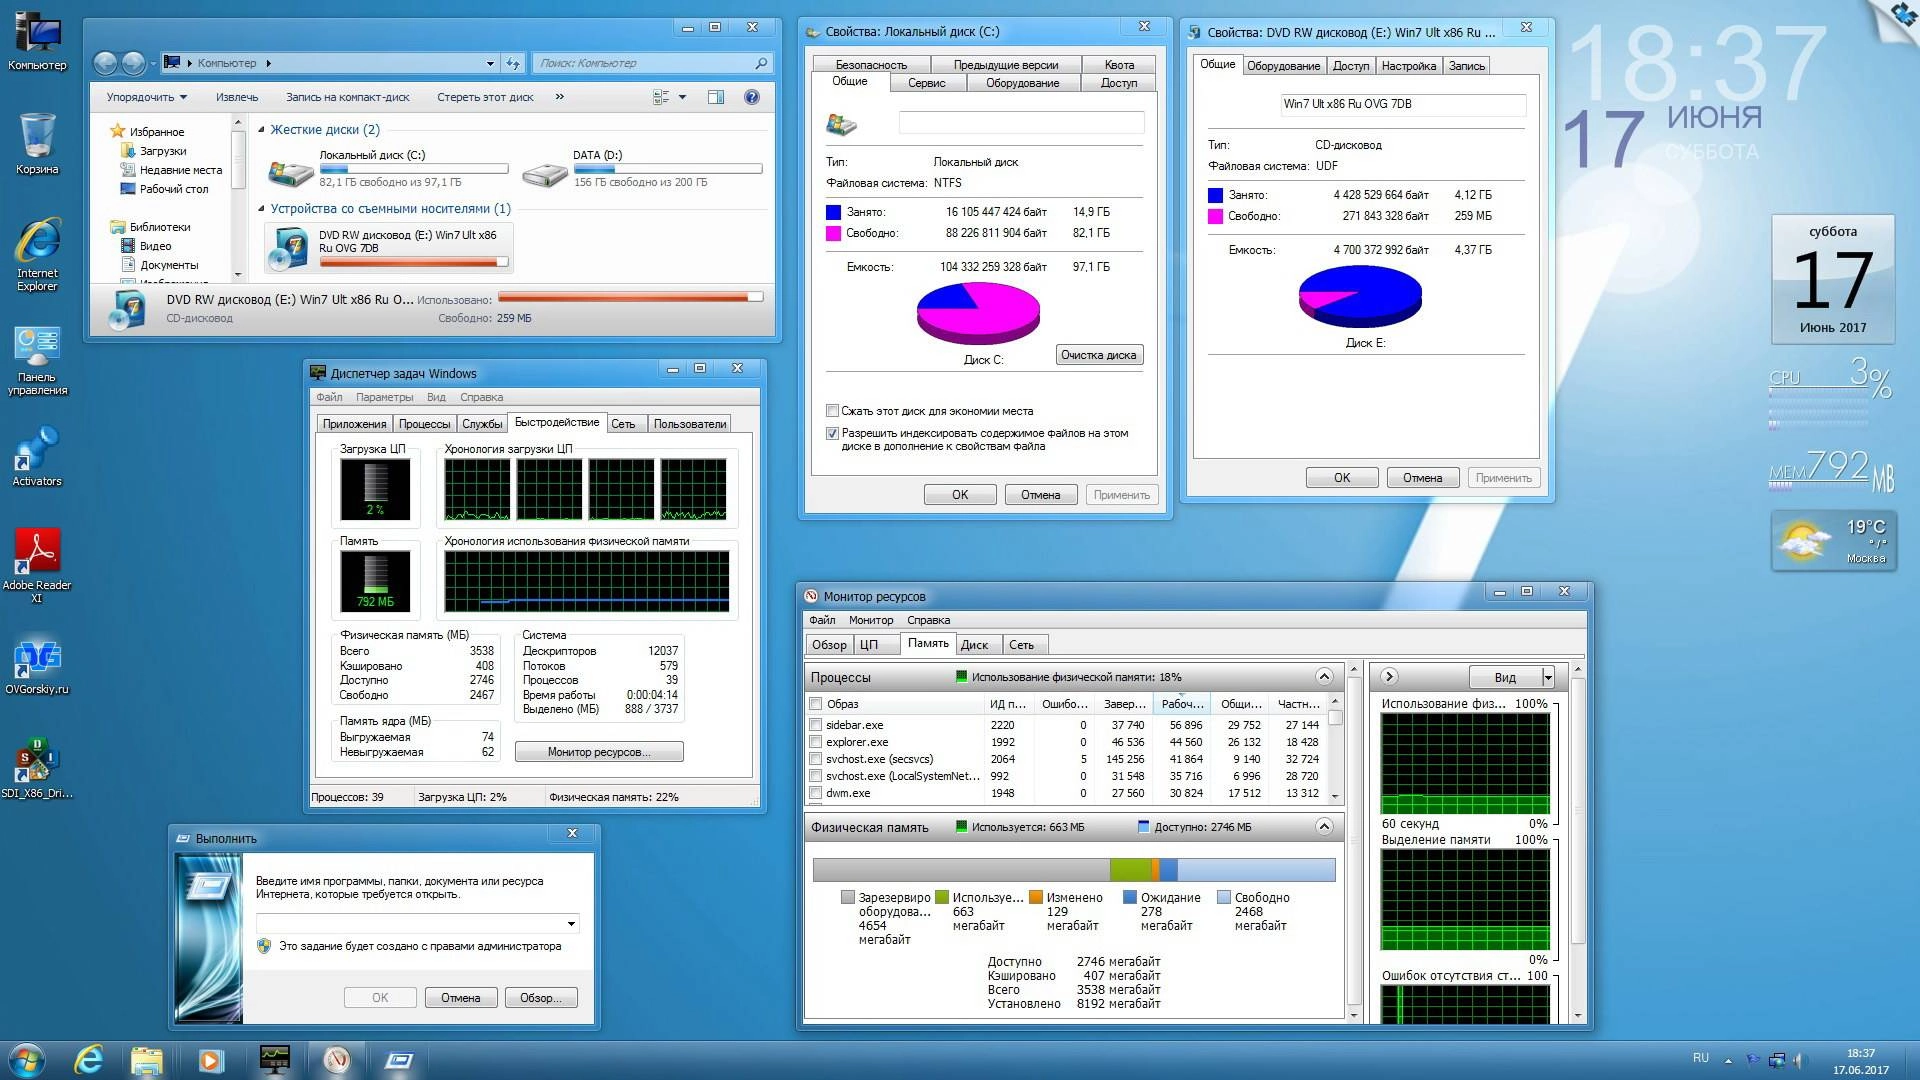
Task: Tick the sidebar.exe process checkbox
Action: (x=816, y=725)
